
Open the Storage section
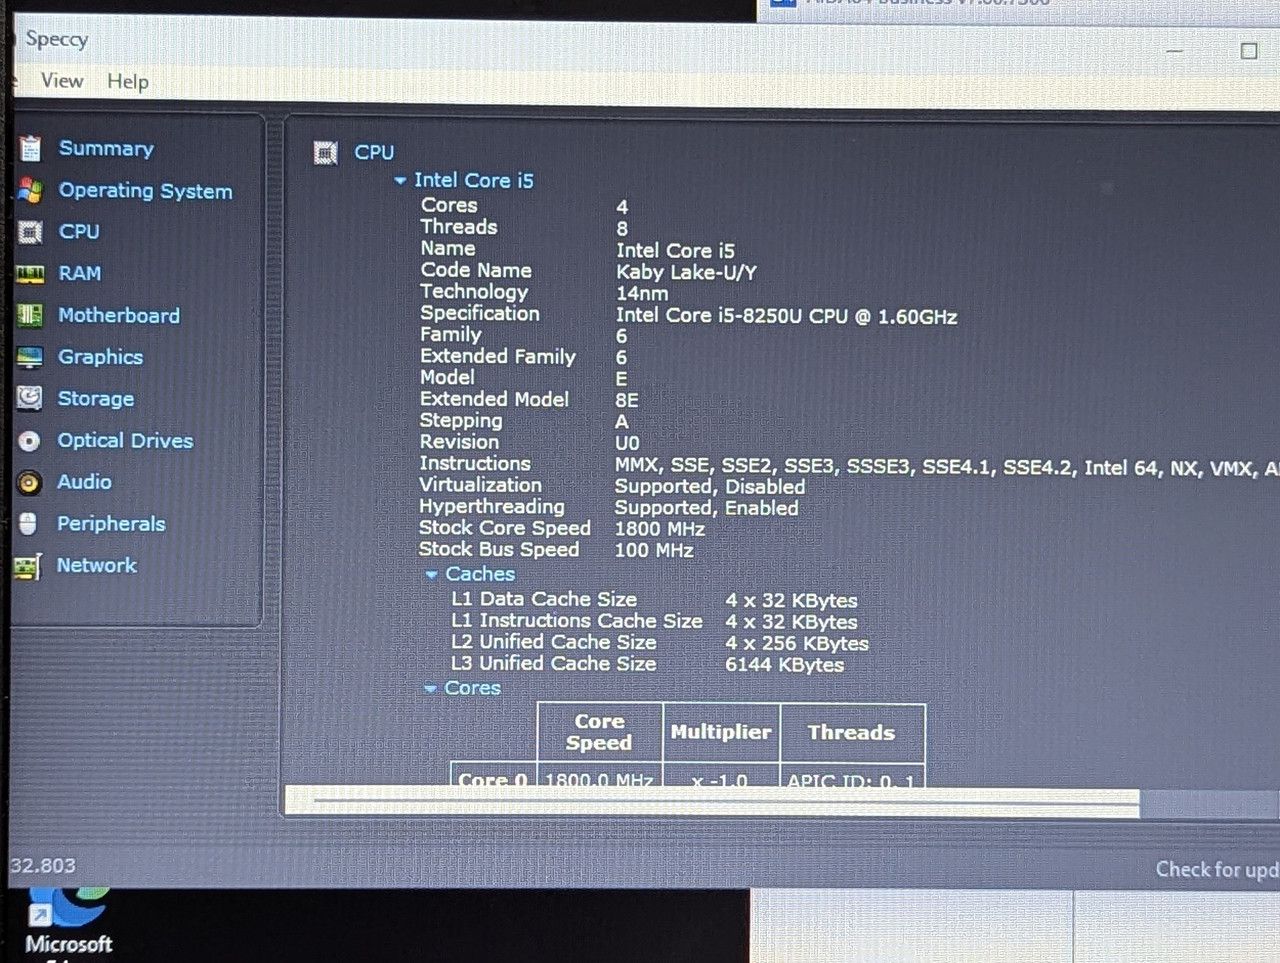[x=96, y=399]
